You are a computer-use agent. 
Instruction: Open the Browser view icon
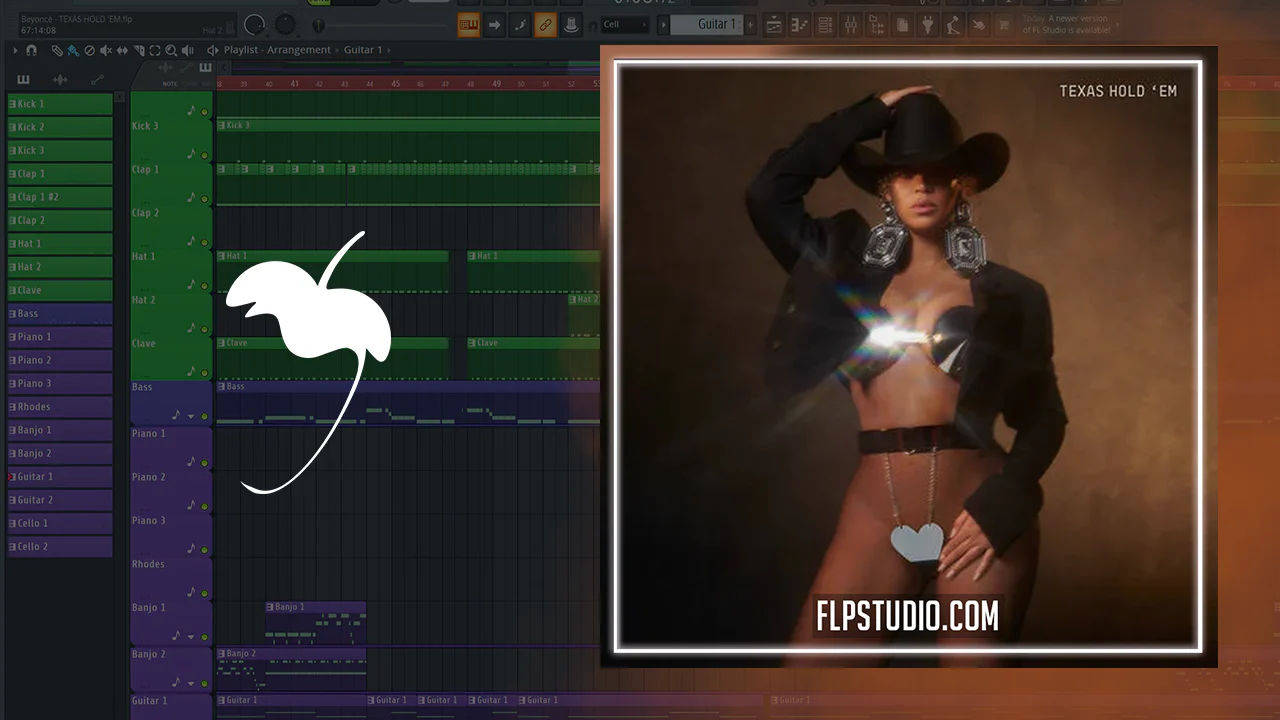coord(877,25)
